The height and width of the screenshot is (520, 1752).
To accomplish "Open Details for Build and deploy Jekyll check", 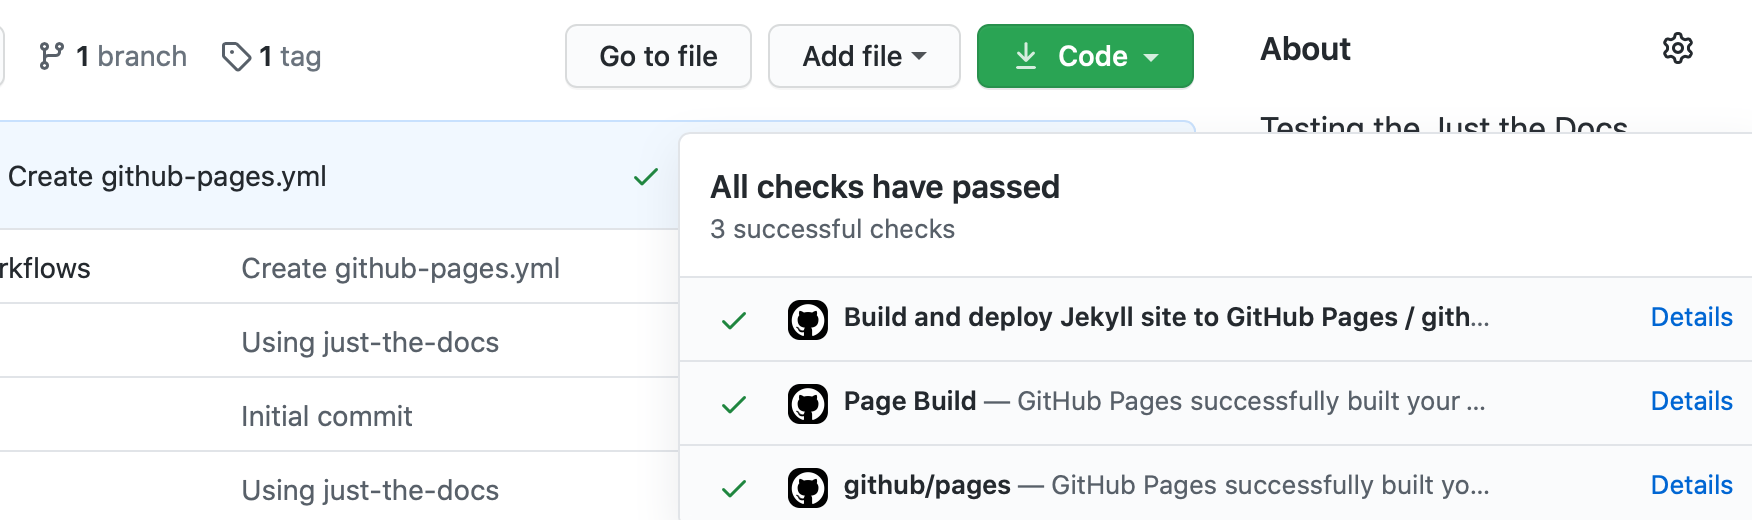I will (1691, 317).
